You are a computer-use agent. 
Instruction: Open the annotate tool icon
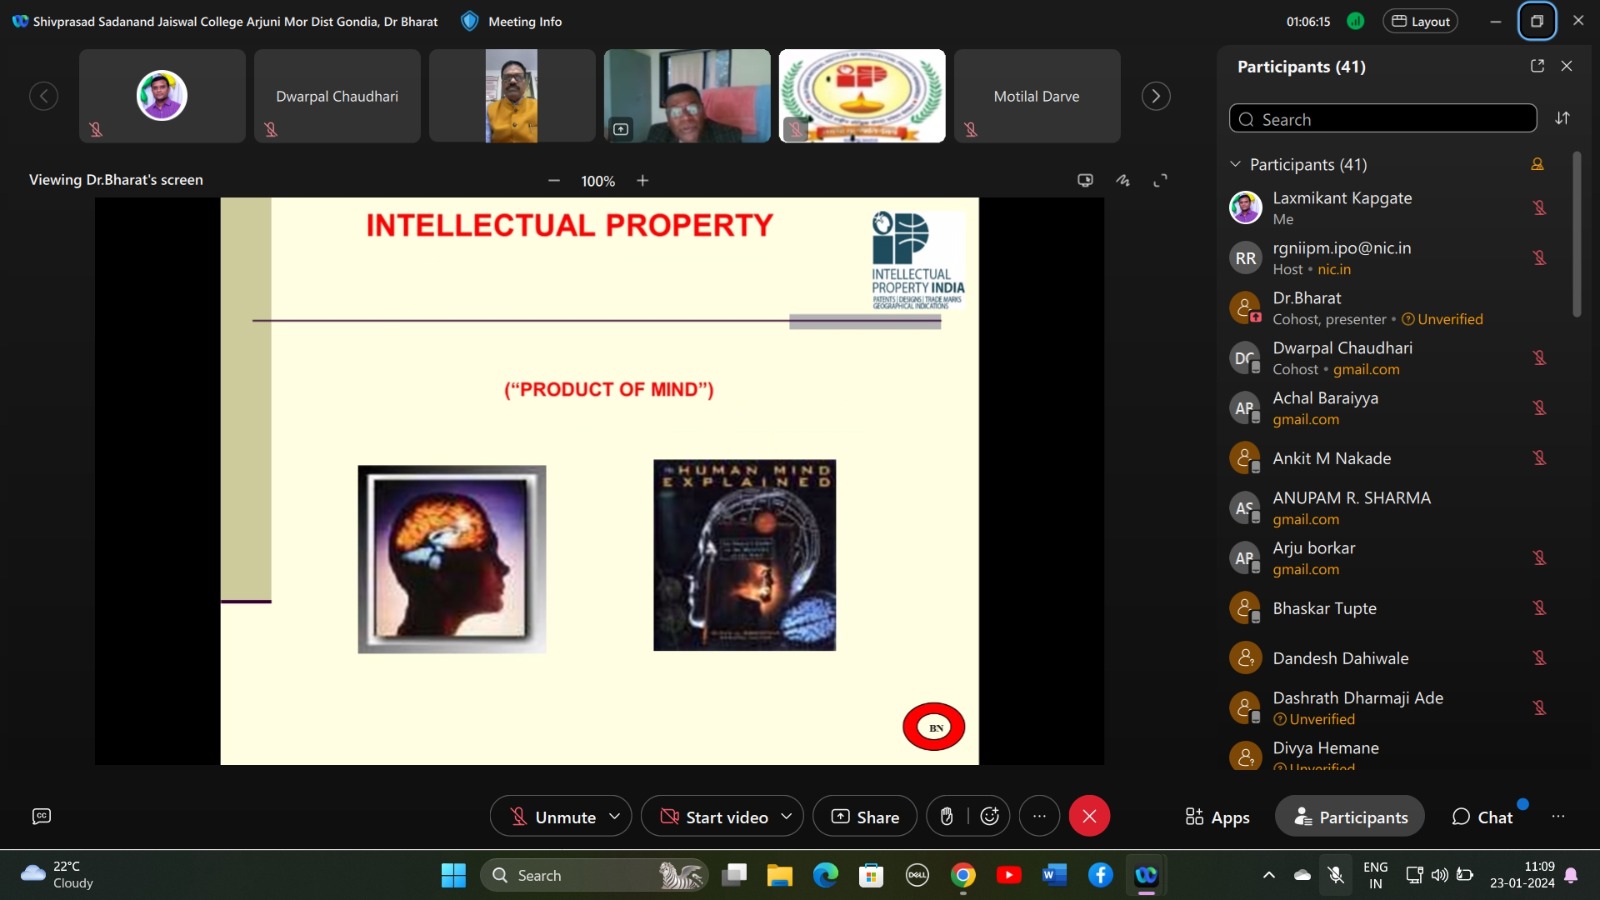coord(1123,181)
